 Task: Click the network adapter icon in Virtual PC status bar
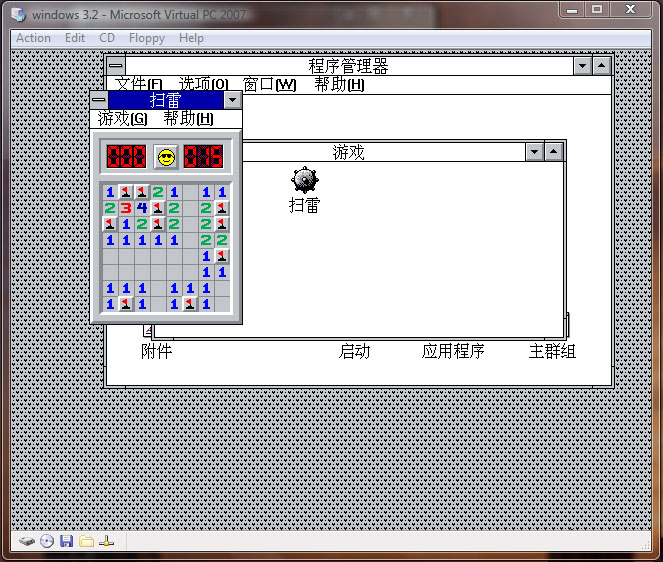(x=106, y=541)
